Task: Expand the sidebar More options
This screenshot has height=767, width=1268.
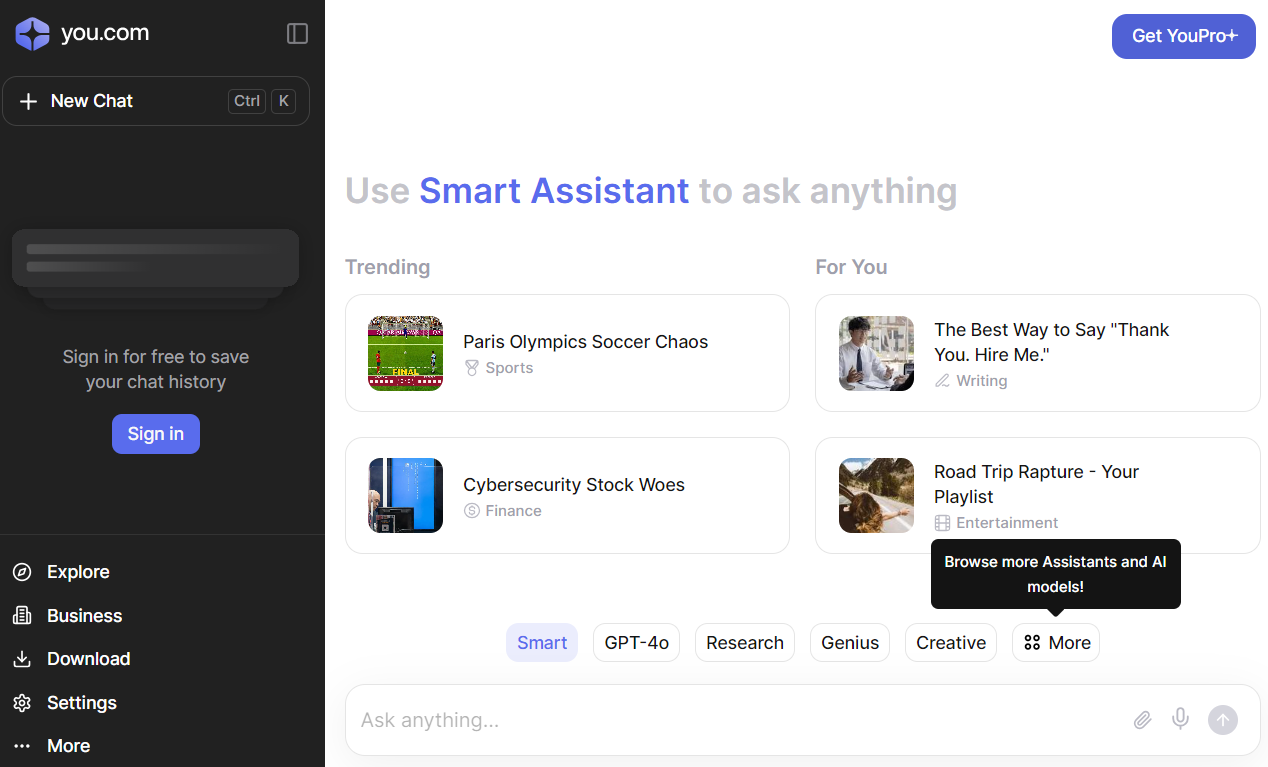Action: (x=68, y=746)
